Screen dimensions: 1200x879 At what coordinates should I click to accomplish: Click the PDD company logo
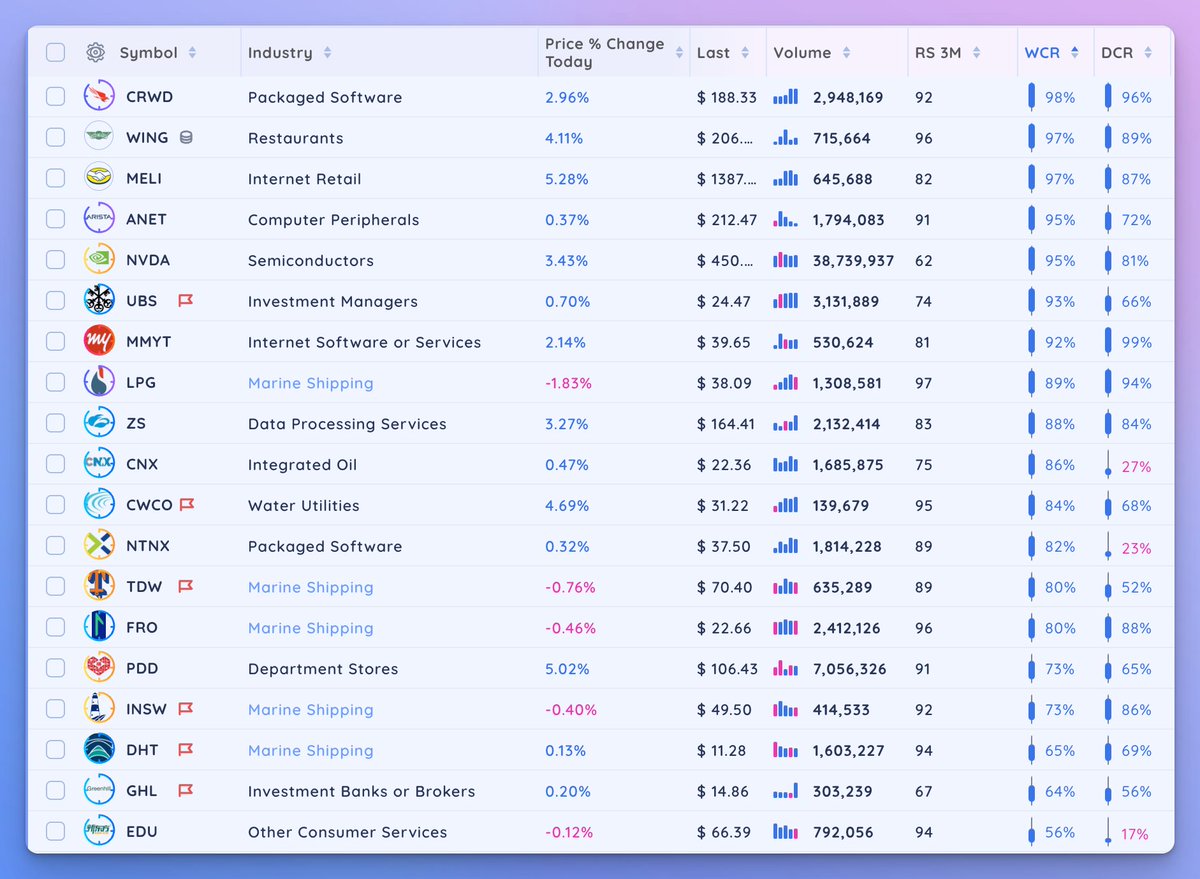(x=99, y=668)
